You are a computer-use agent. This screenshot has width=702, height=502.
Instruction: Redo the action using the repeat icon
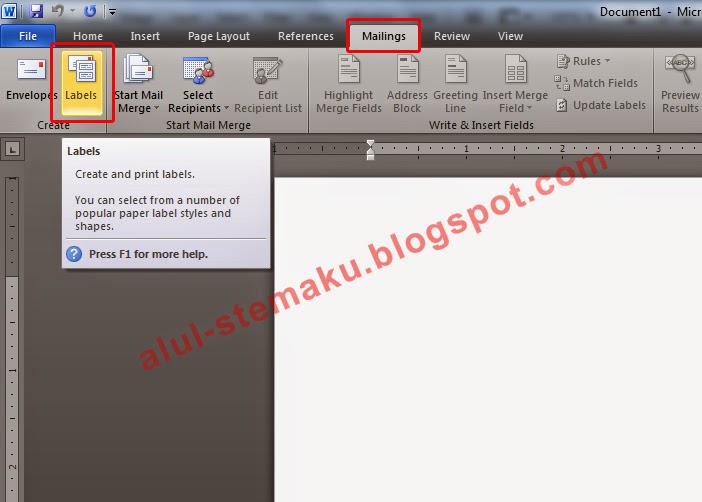click(90, 11)
